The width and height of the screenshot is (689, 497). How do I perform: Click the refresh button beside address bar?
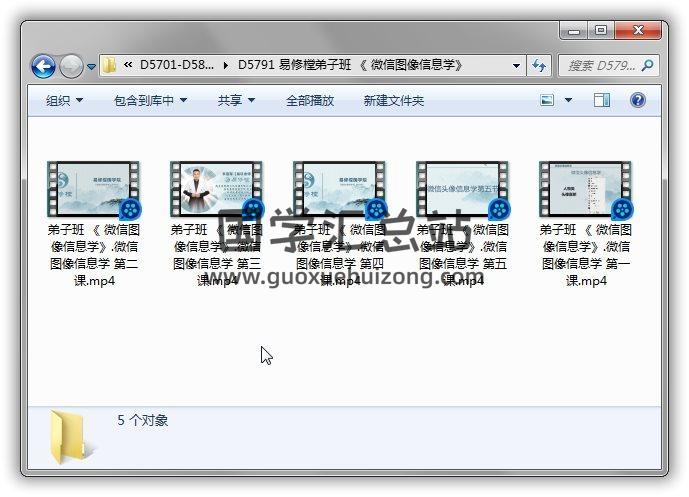click(540, 66)
